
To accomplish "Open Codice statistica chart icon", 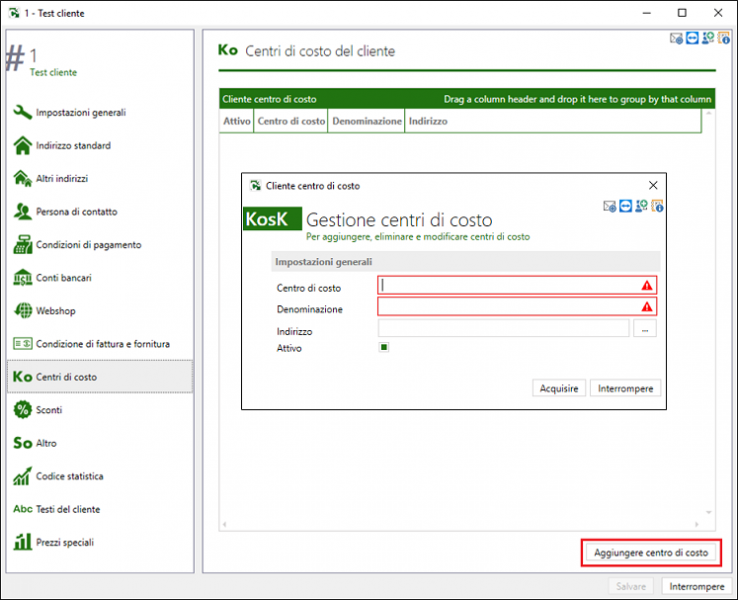I will point(23,476).
